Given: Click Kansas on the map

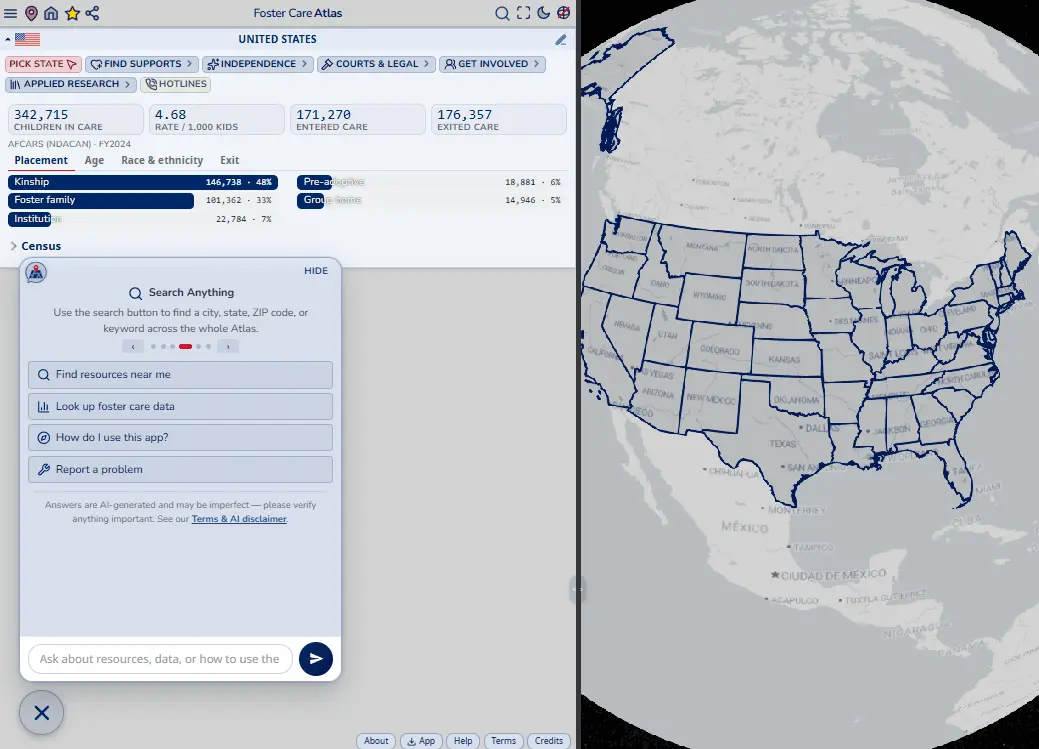Looking at the screenshot, I should pos(785,359).
